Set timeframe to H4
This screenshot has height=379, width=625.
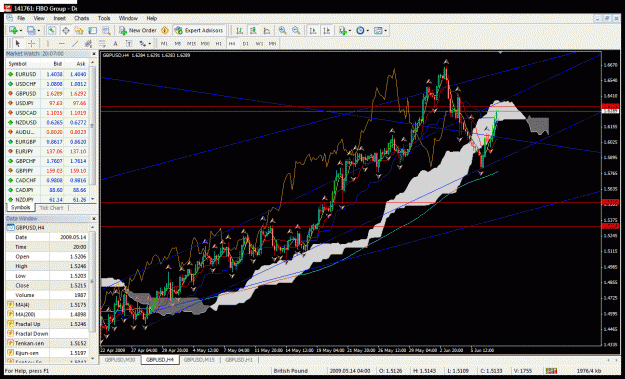click(232, 43)
